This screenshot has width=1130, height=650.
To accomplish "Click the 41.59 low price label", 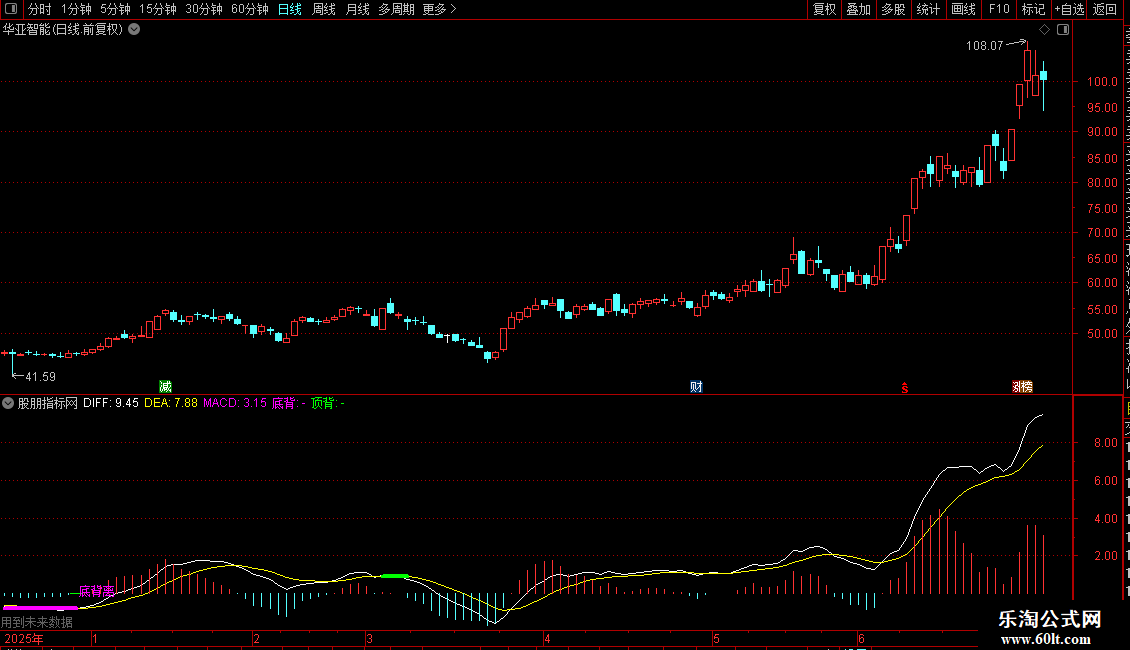I will (40, 377).
